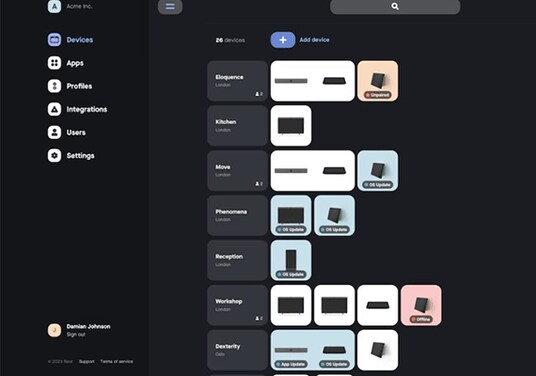
Task: Click the blue plus button
Action: point(283,40)
